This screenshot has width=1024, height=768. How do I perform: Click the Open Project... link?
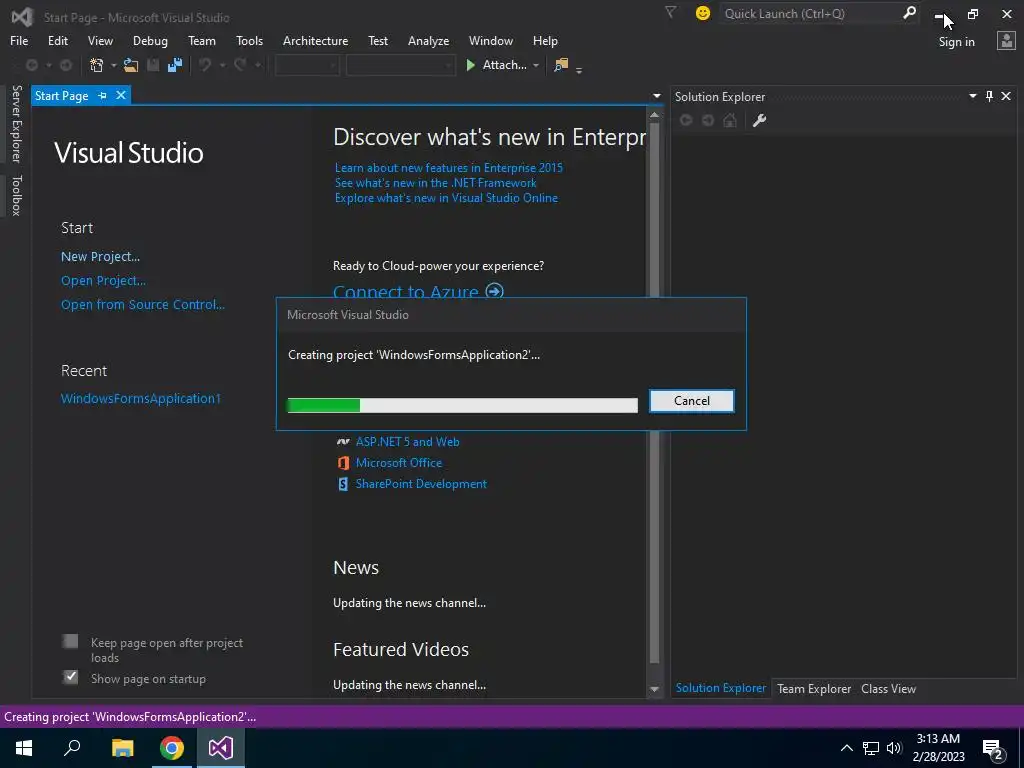103,281
